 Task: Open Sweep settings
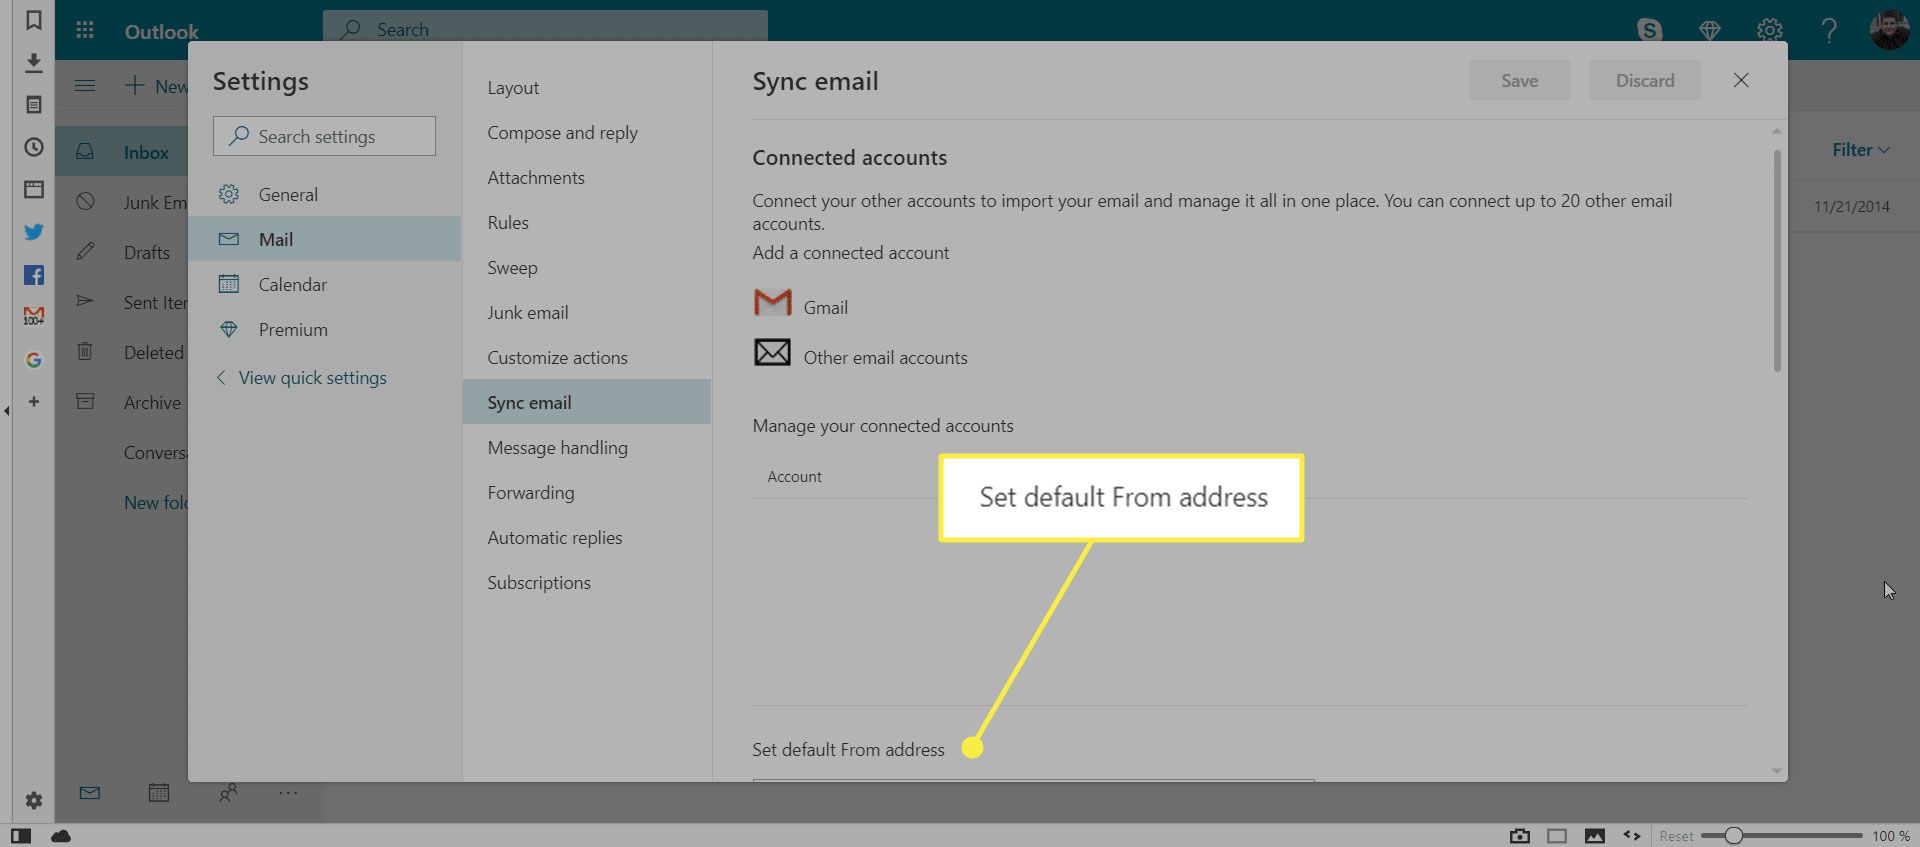[x=587, y=268]
